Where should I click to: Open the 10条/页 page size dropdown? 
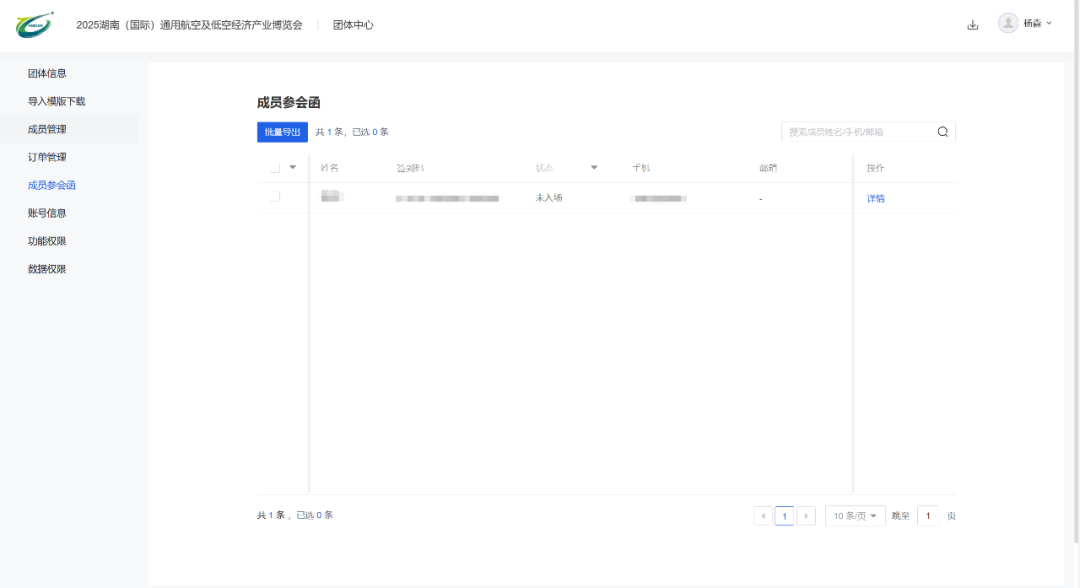(854, 515)
